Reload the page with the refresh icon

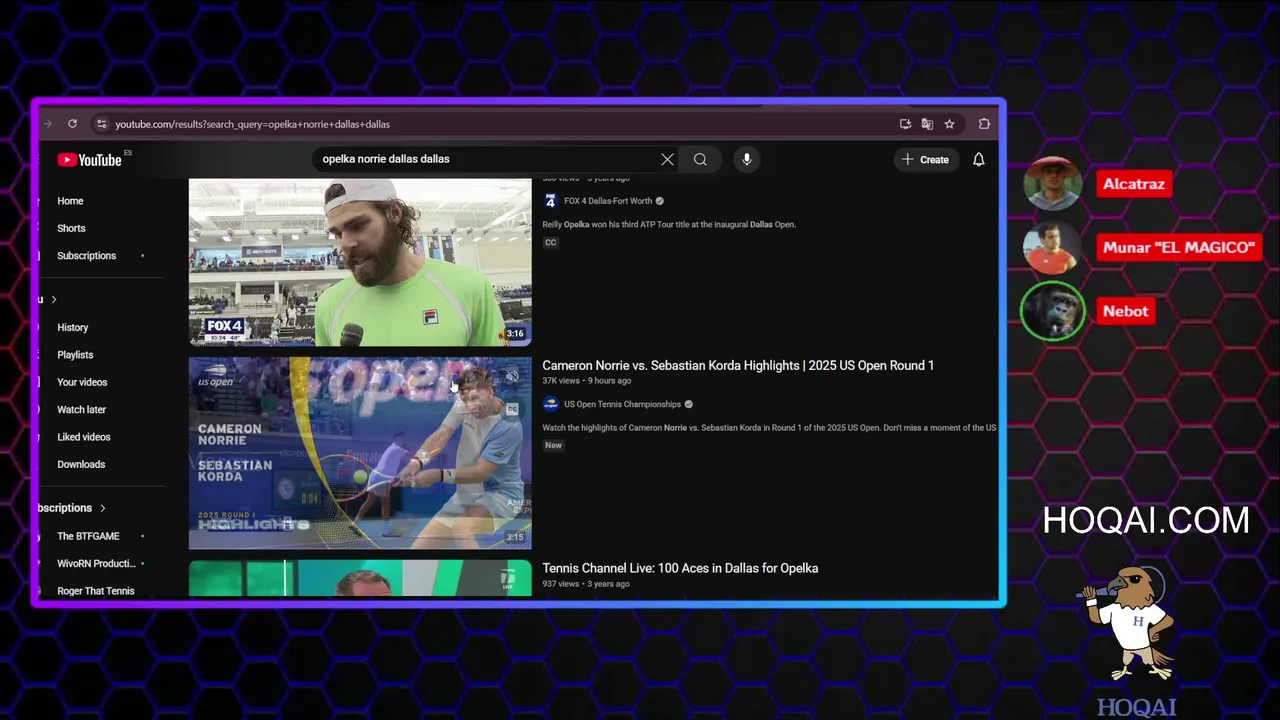(72, 124)
